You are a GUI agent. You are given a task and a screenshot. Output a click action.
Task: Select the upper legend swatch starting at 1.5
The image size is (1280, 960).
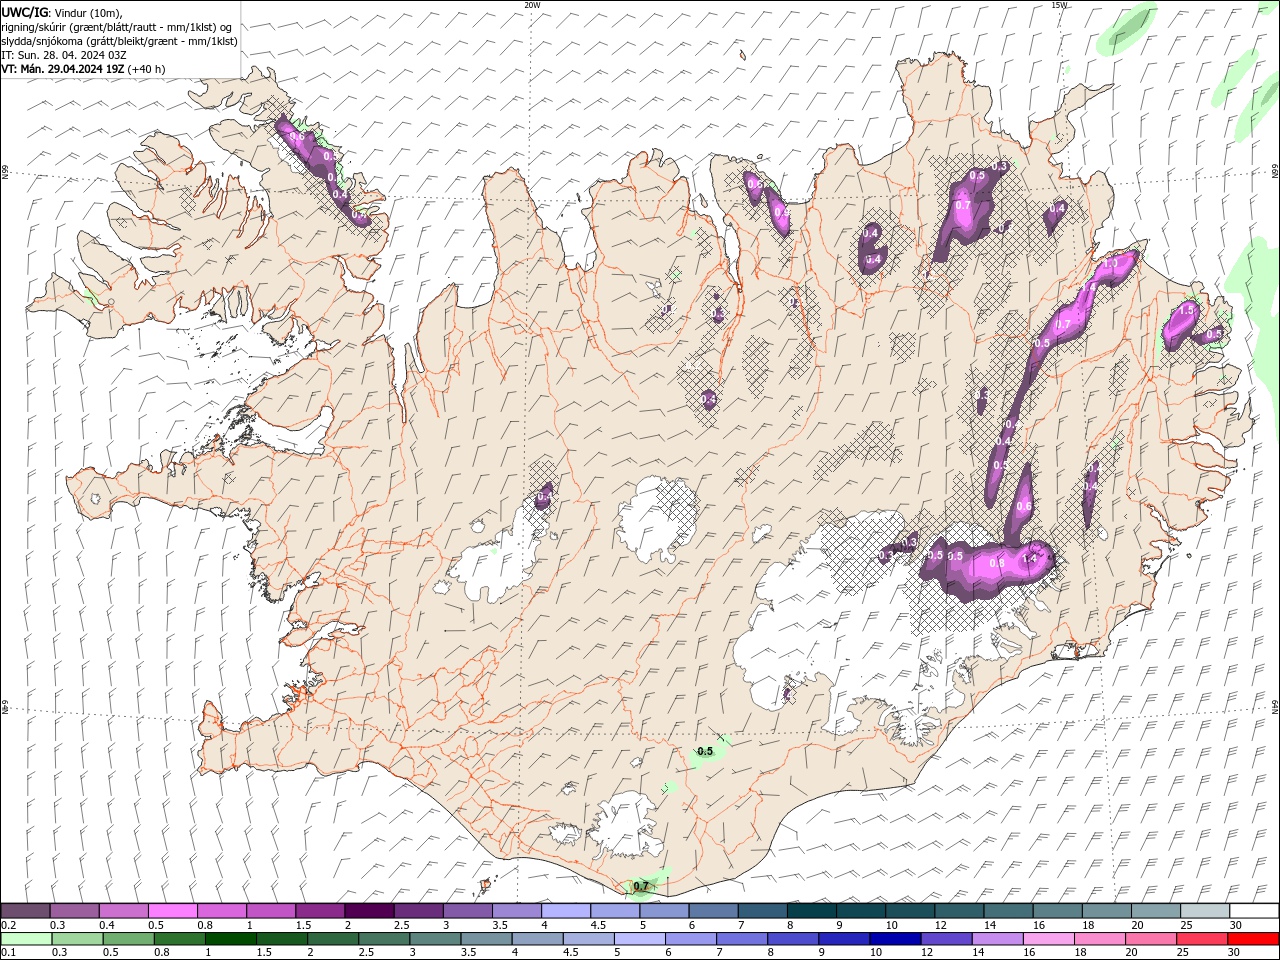320,911
